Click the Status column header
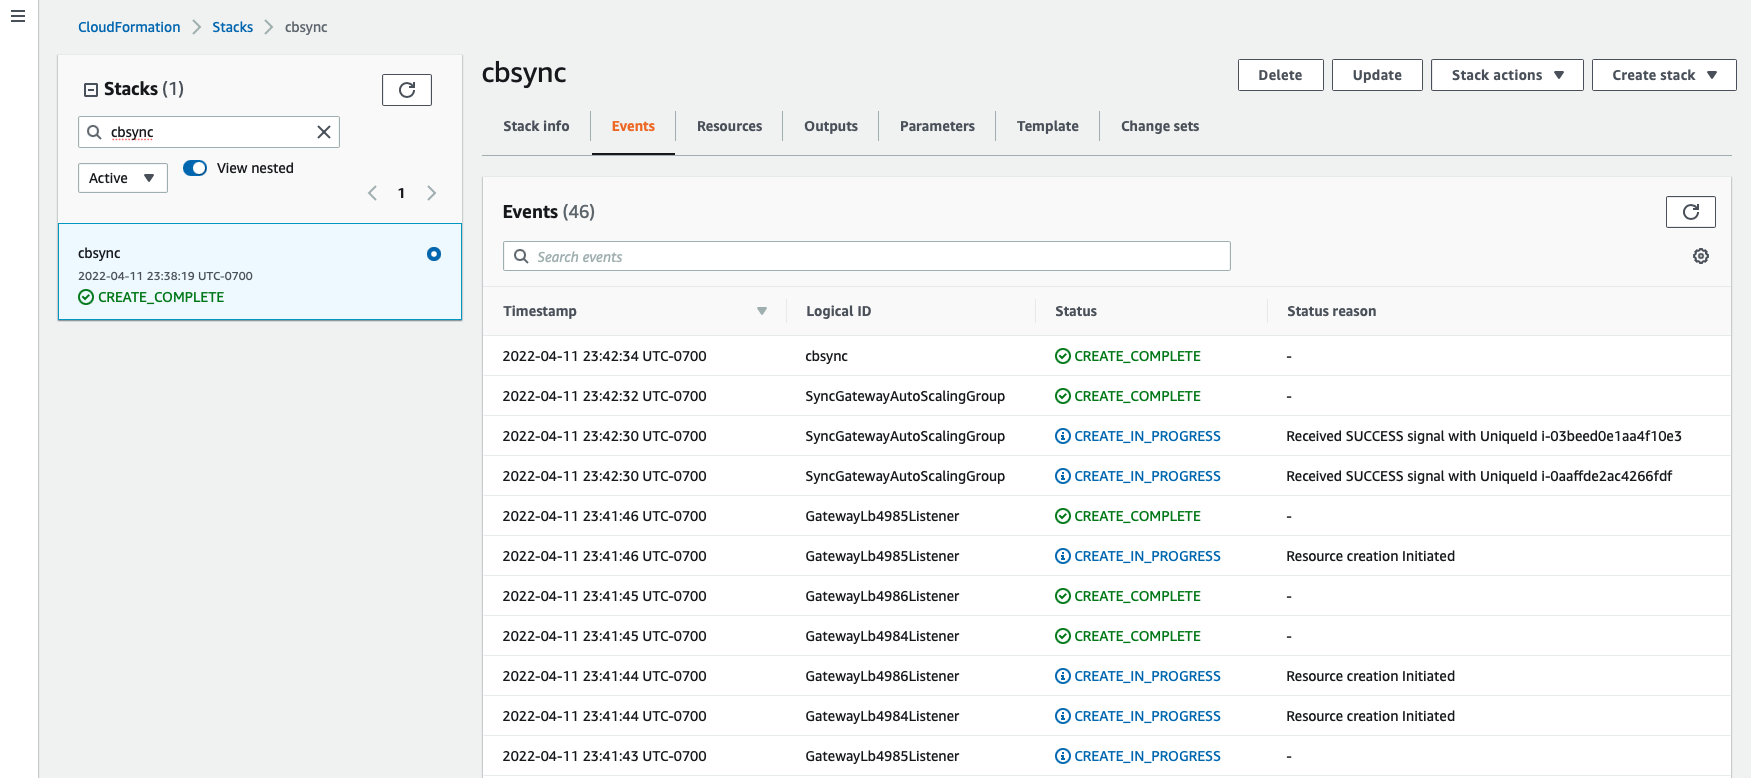The height and width of the screenshot is (778, 1751). (1076, 311)
